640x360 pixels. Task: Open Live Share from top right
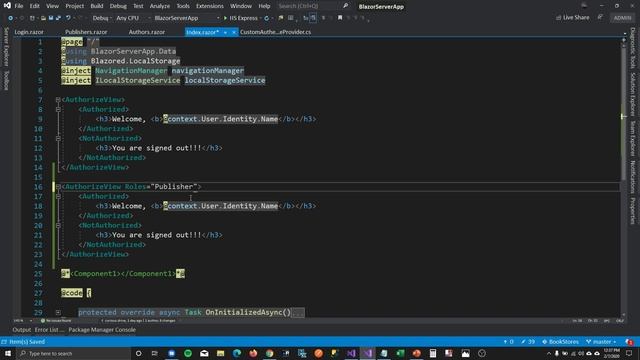[x=573, y=18]
